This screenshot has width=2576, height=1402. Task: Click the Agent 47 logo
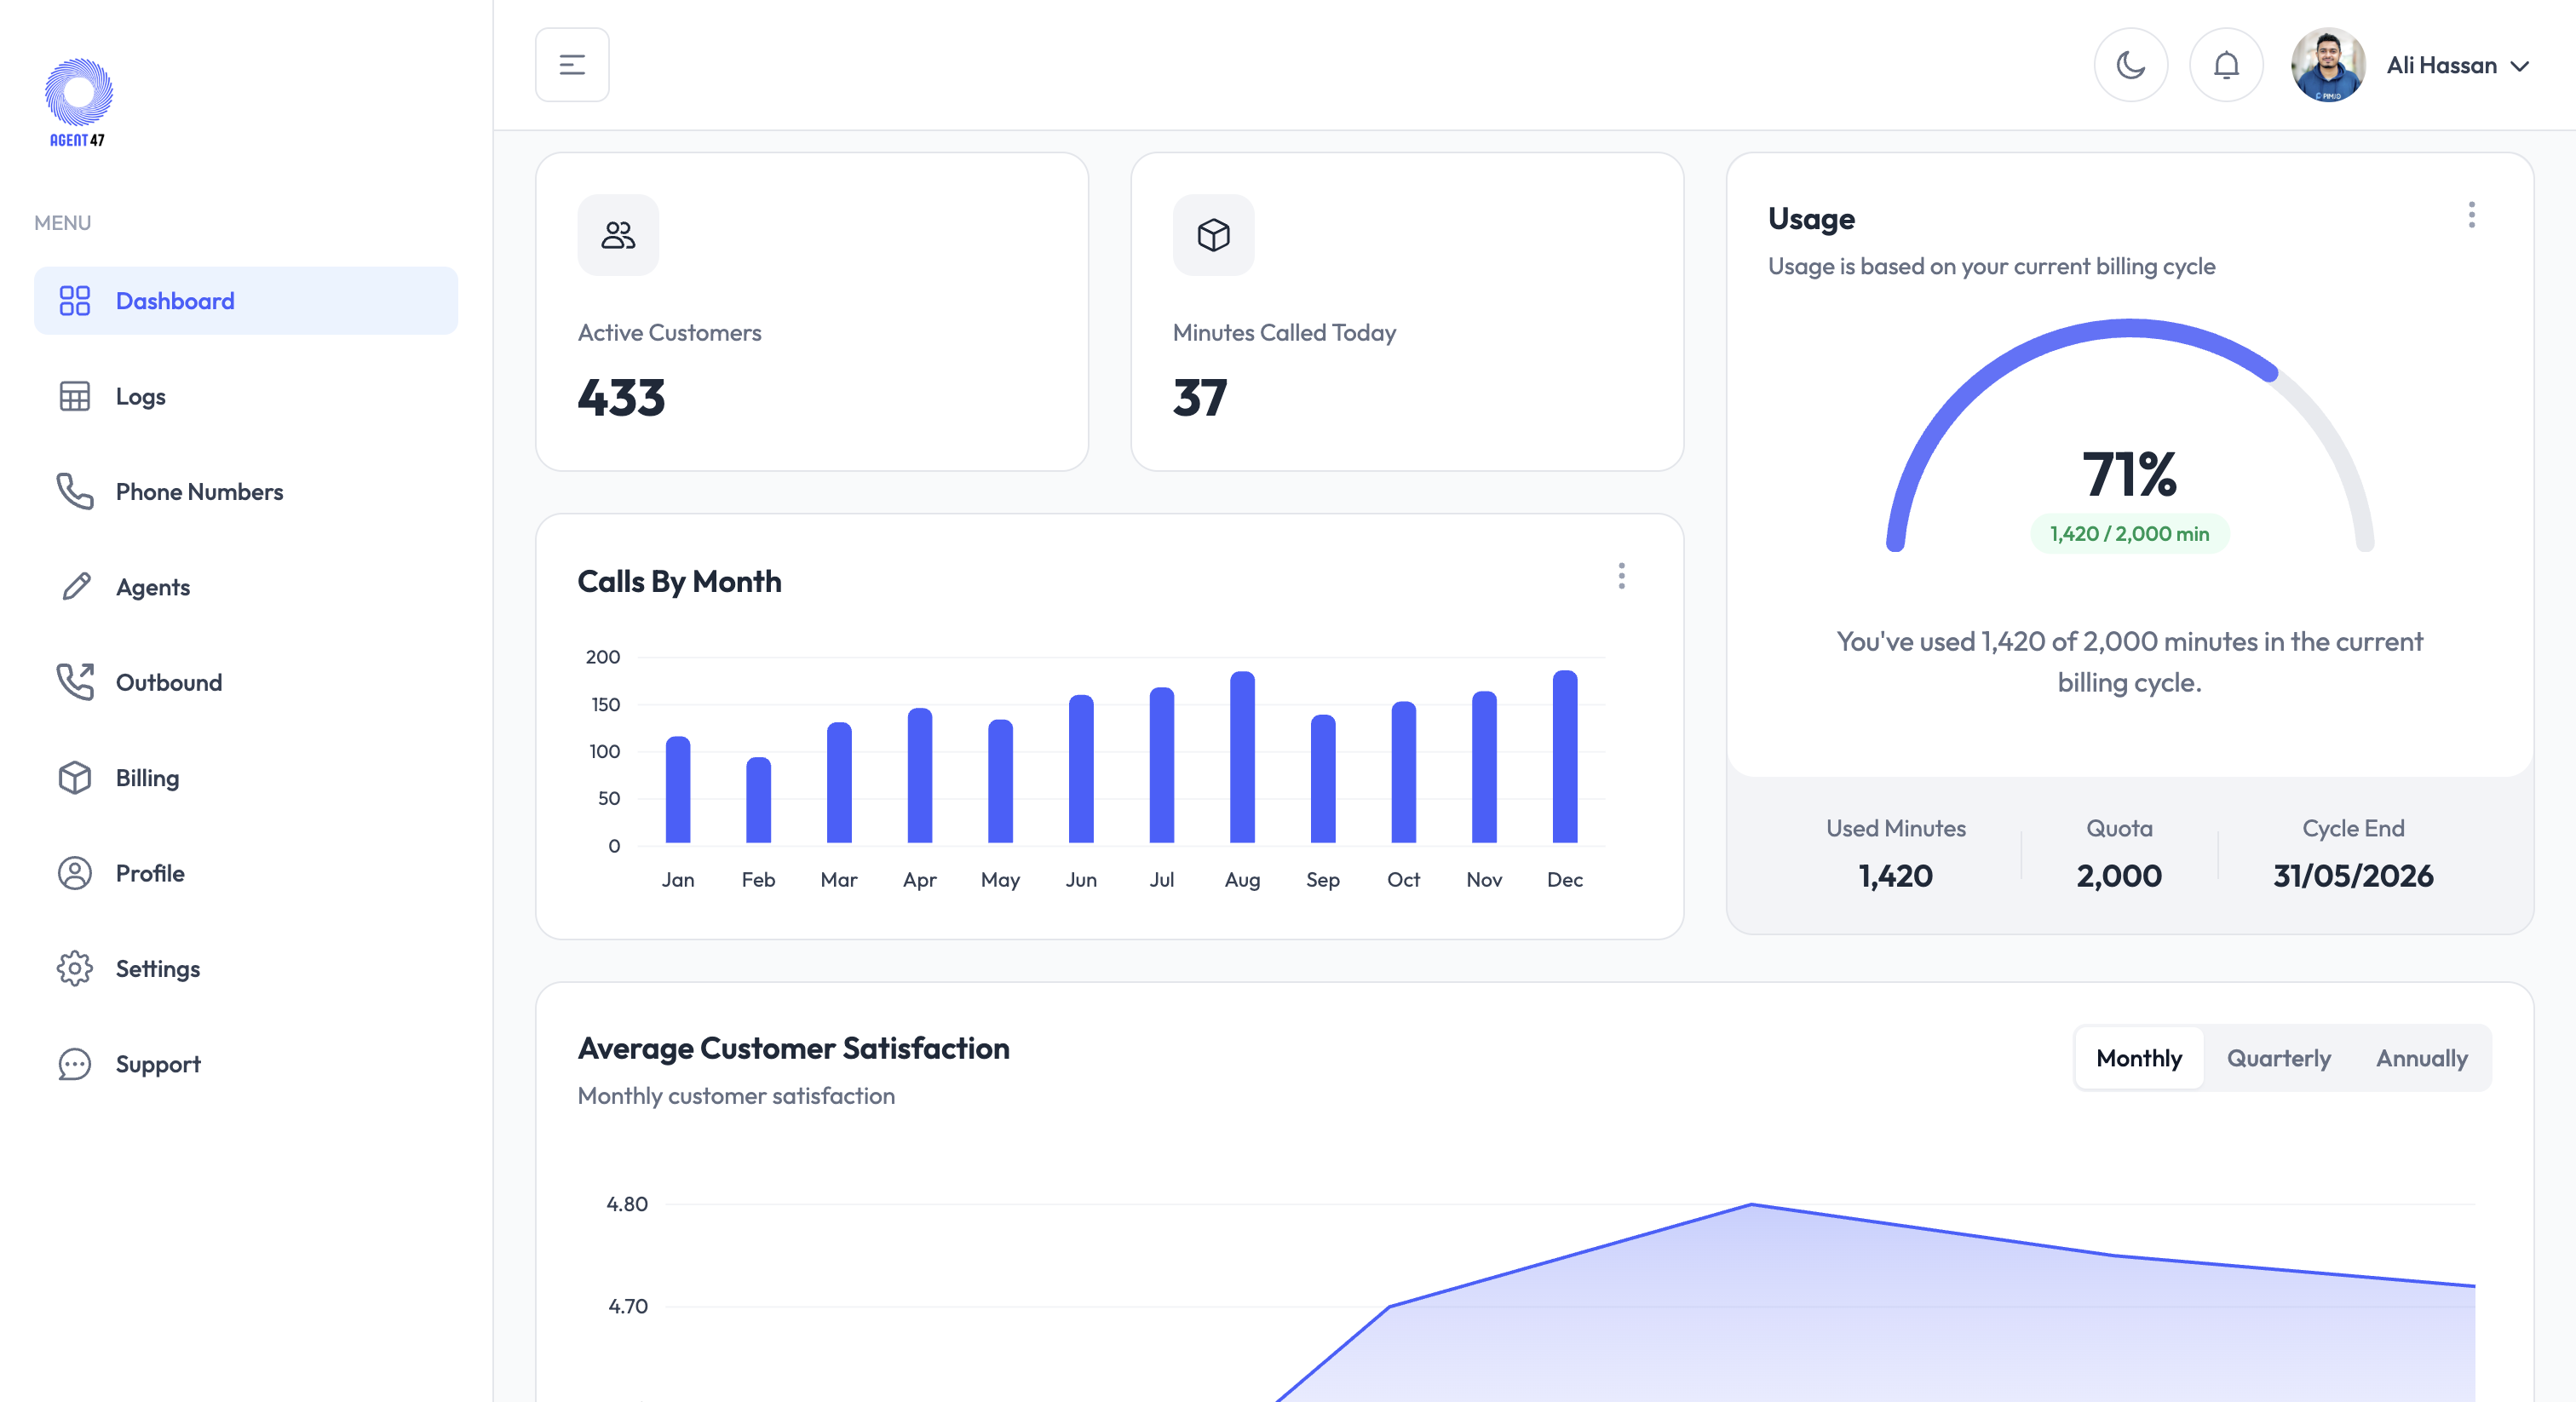tap(78, 102)
